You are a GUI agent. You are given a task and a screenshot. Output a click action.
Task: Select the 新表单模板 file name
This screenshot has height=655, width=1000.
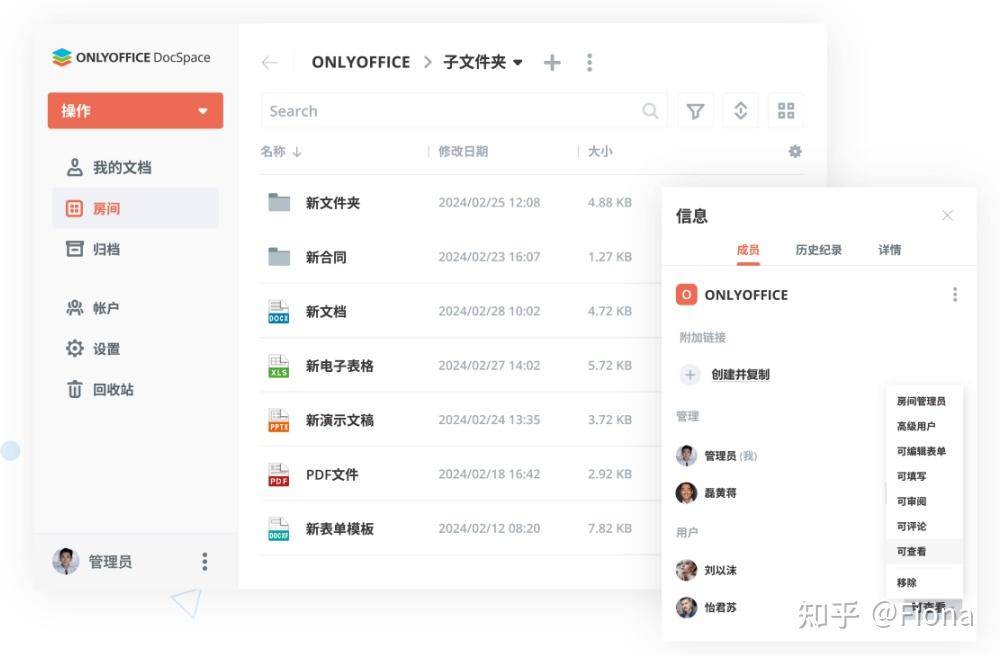tap(339, 529)
